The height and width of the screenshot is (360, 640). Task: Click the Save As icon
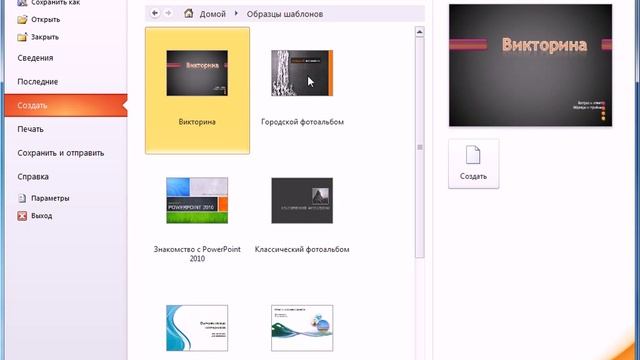pyautogui.click(x=22, y=2)
